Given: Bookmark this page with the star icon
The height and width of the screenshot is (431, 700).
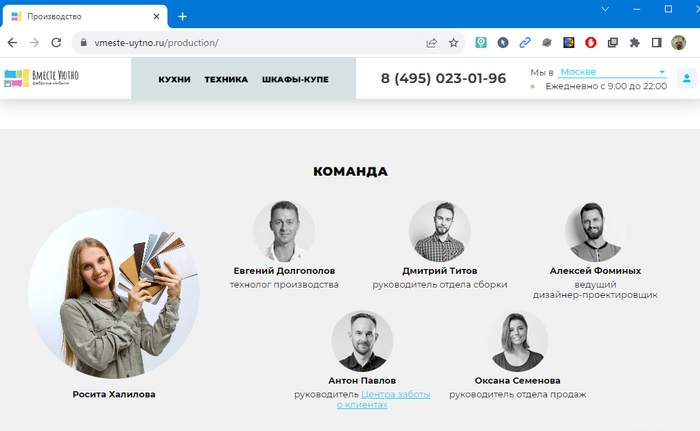Looking at the screenshot, I should [x=454, y=43].
